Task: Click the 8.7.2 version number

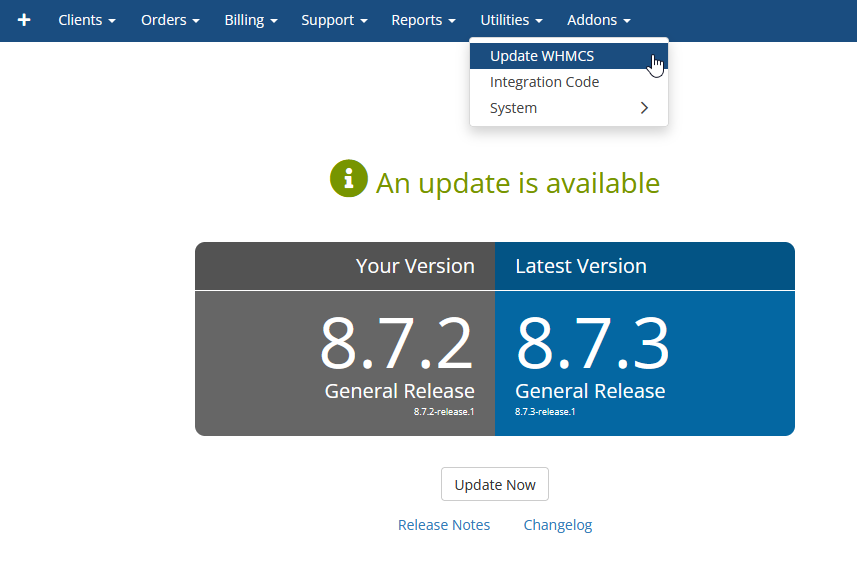Action: coord(396,343)
